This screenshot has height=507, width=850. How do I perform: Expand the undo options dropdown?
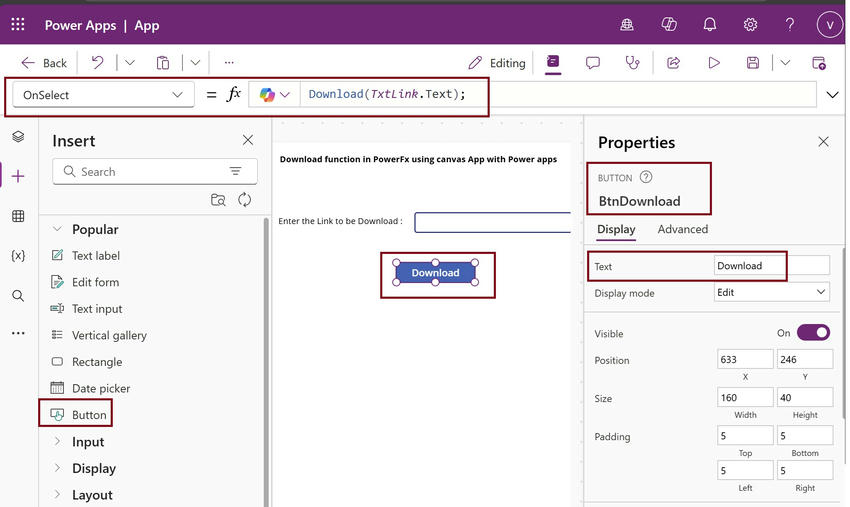(130, 62)
